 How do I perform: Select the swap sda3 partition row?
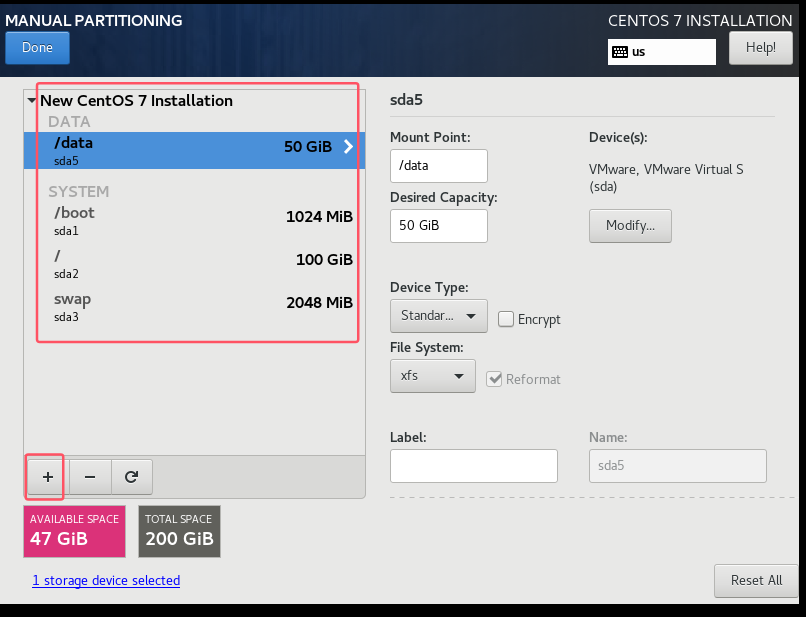tap(194, 307)
